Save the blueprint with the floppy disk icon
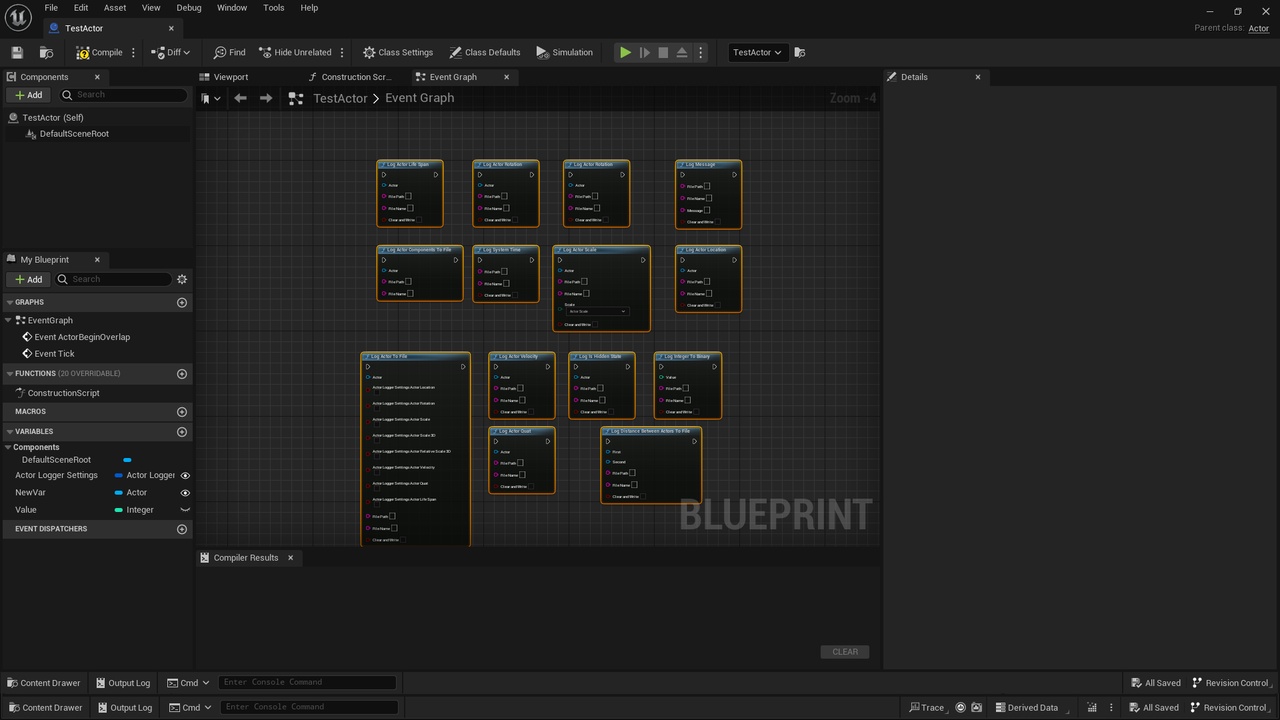Image resolution: width=1280 pixels, height=720 pixels. click(x=17, y=52)
